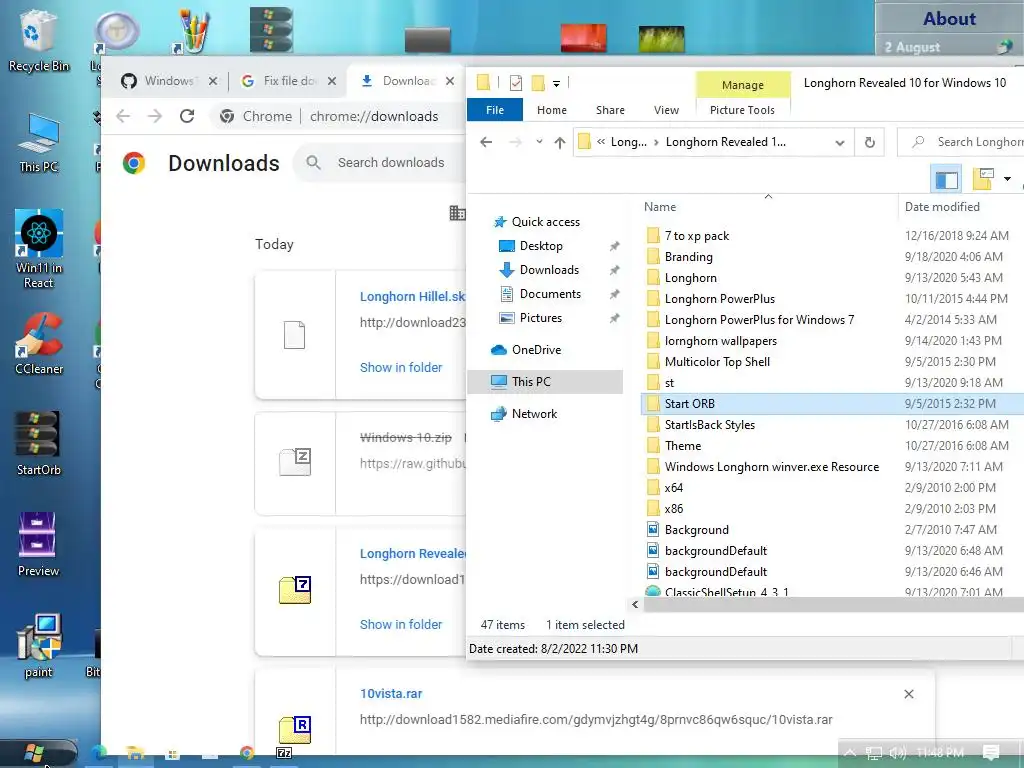This screenshot has width=1024, height=768.
Task: Open This PC desktop shortcut
Action: [x=38, y=142]
